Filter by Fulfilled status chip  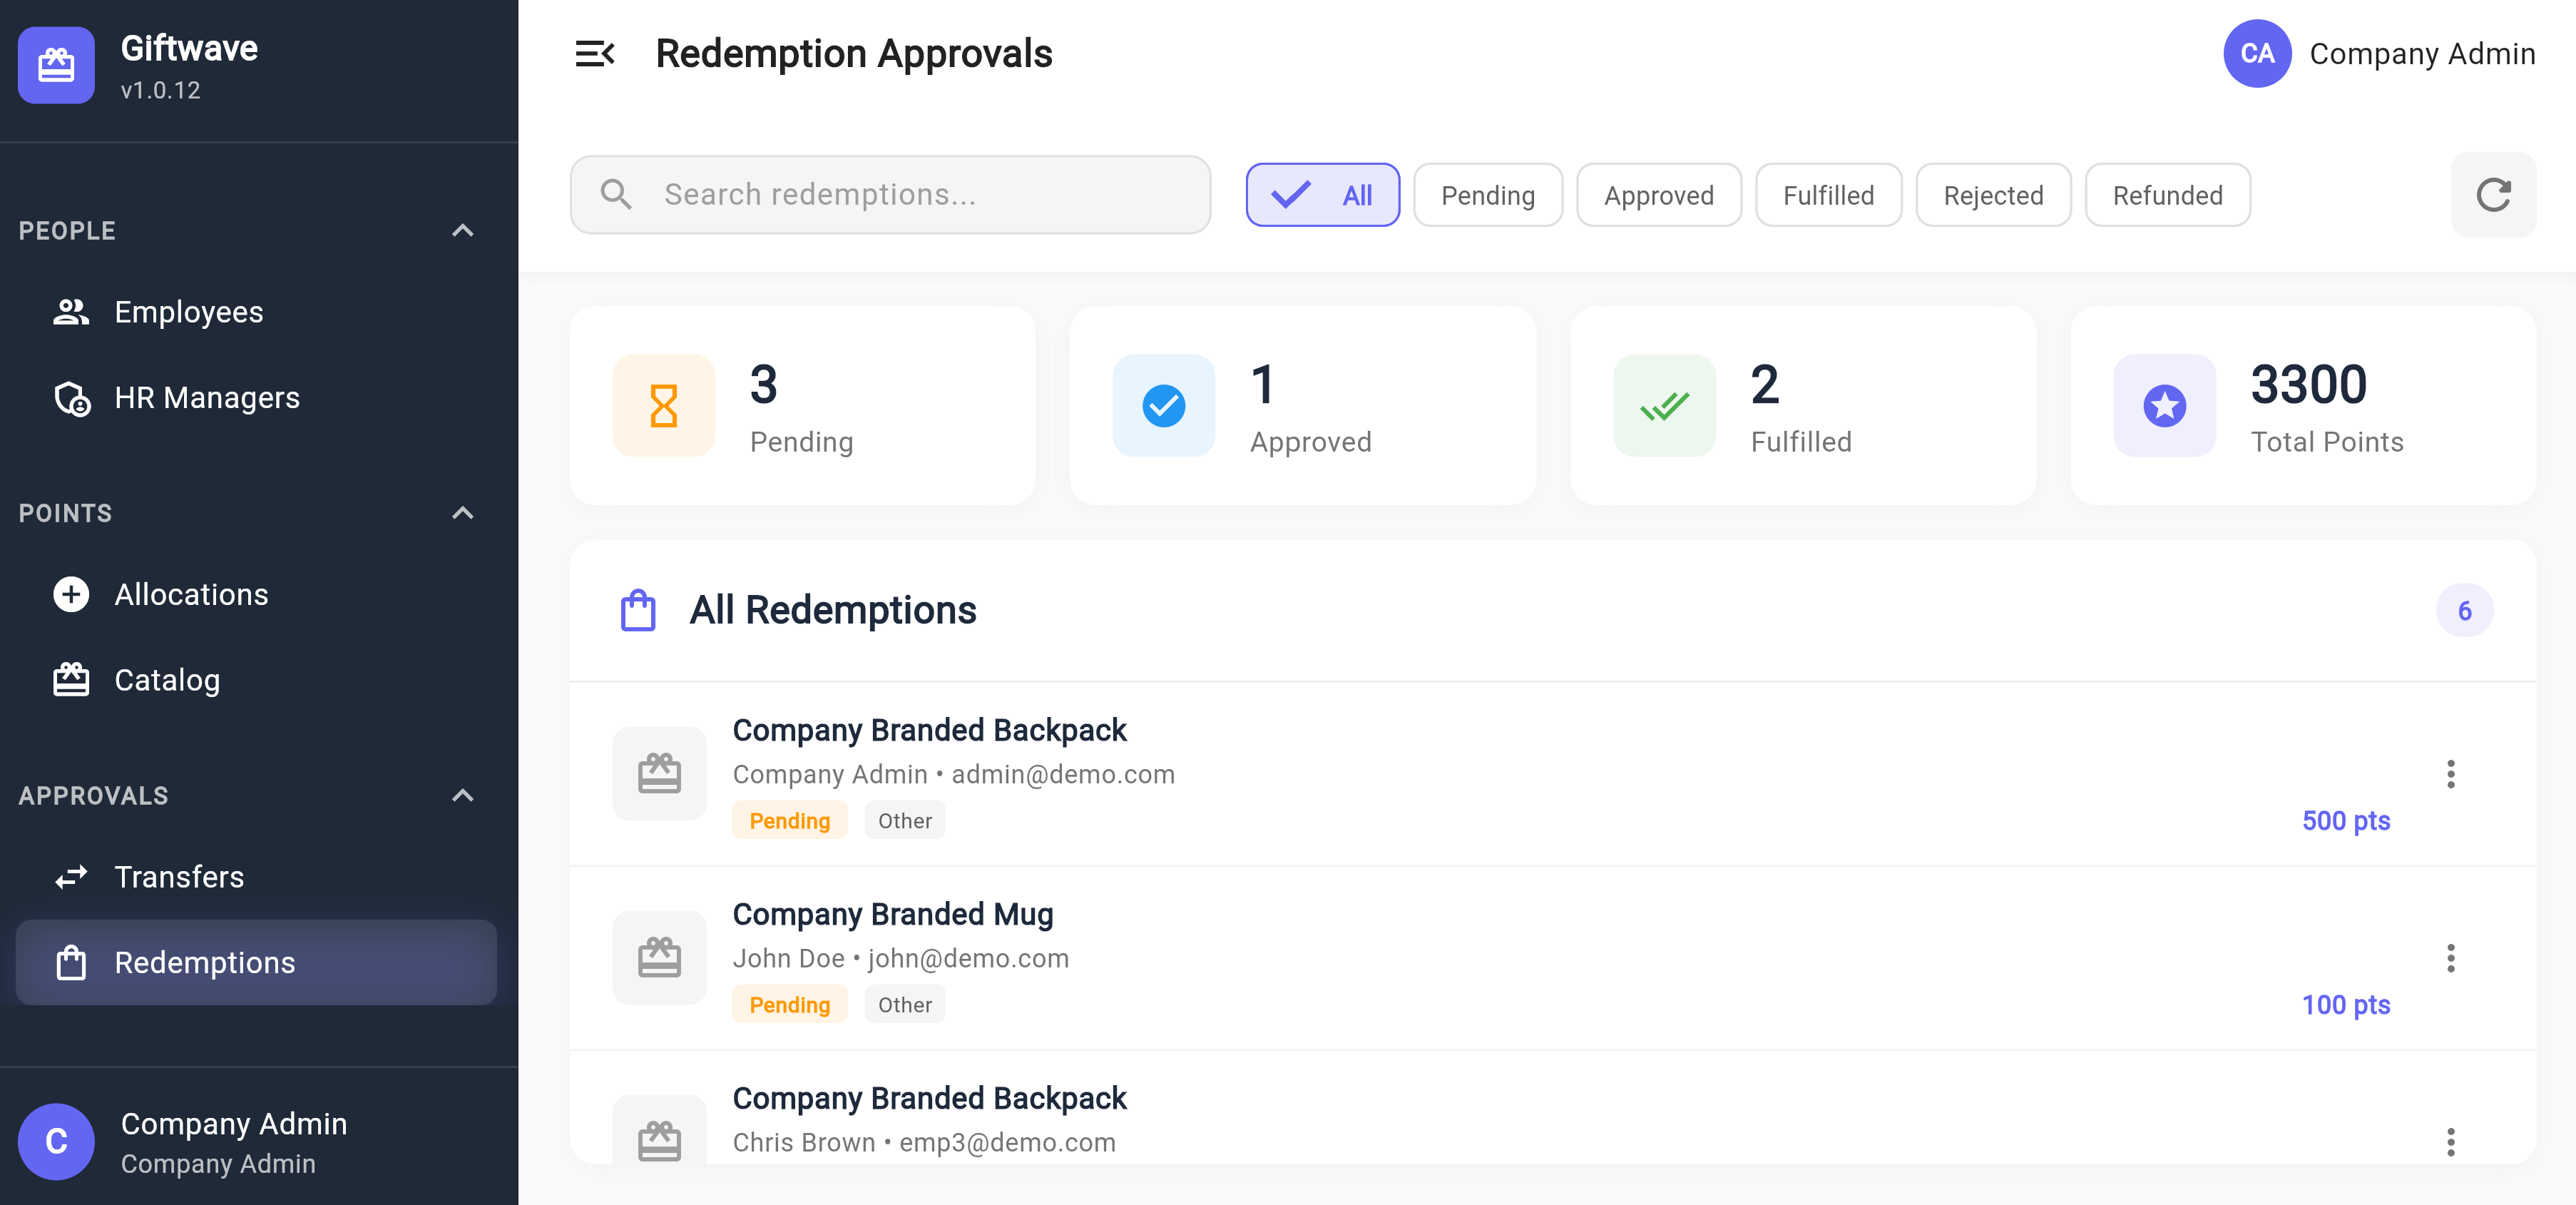pyautogui.click(x=1828, y=195)
